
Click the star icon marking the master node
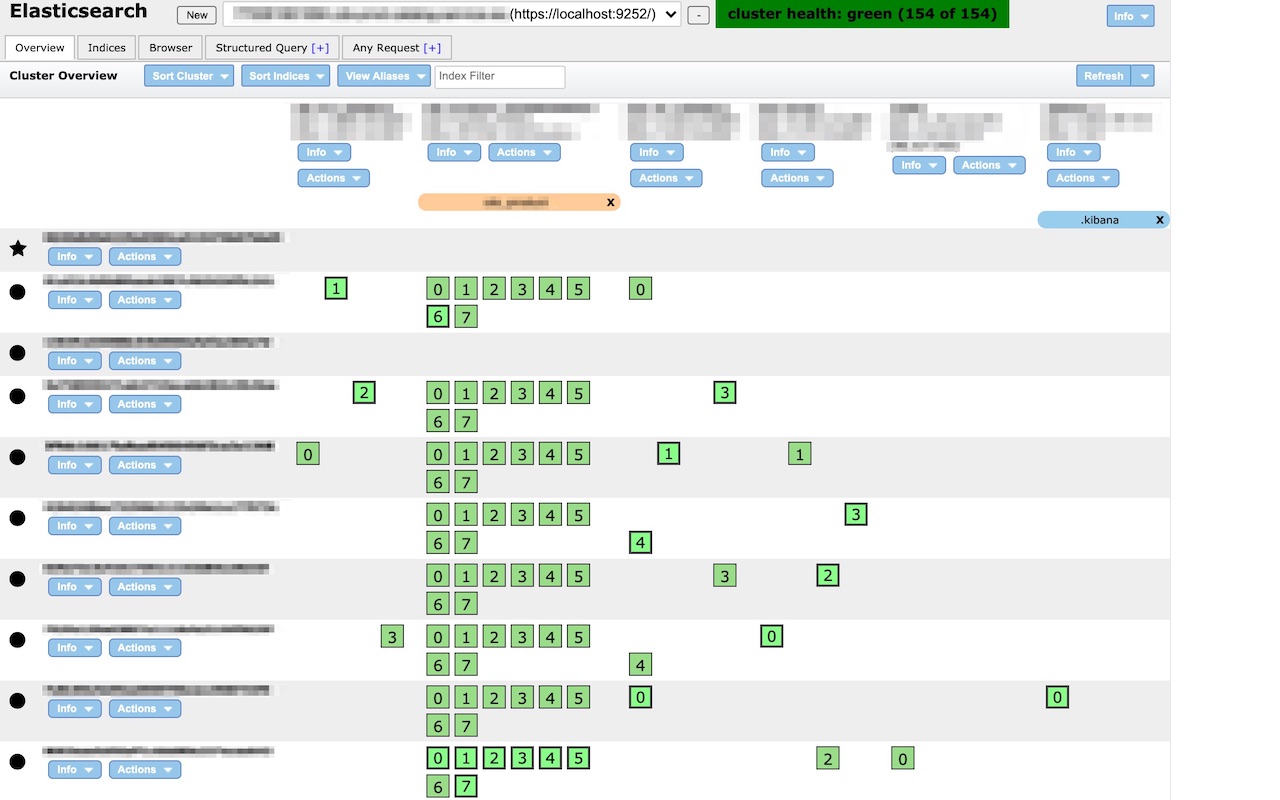coord(17,248)
